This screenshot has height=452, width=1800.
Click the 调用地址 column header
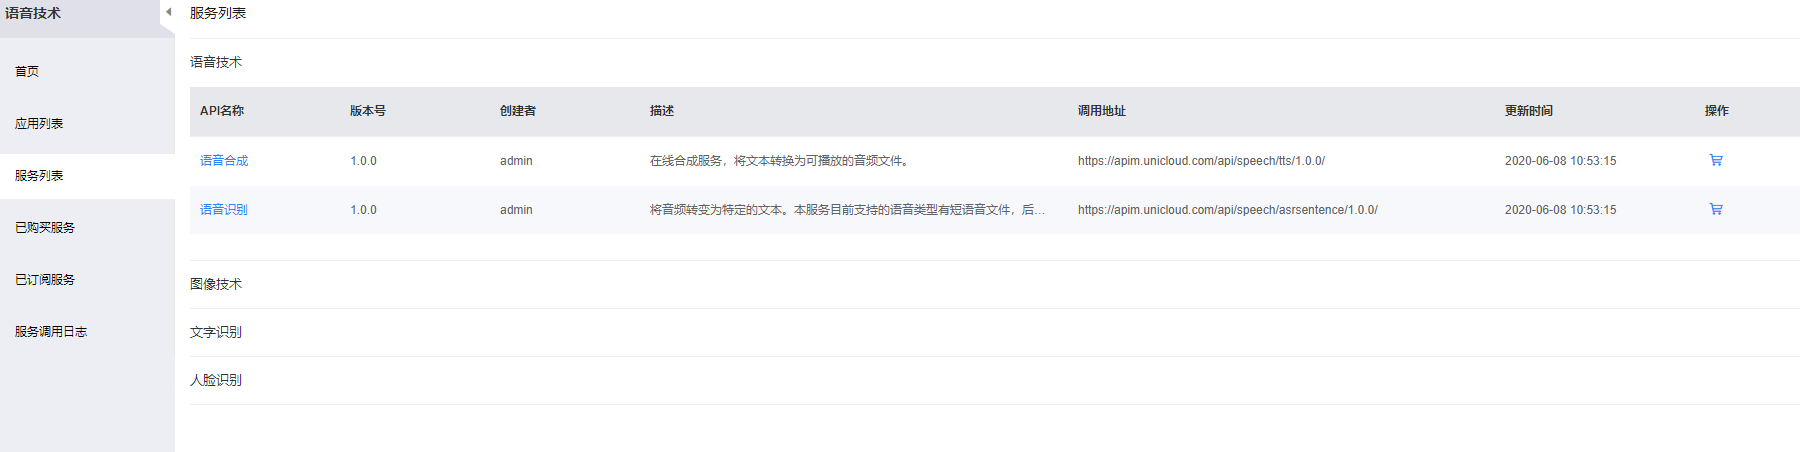[x=1102, y=111]
